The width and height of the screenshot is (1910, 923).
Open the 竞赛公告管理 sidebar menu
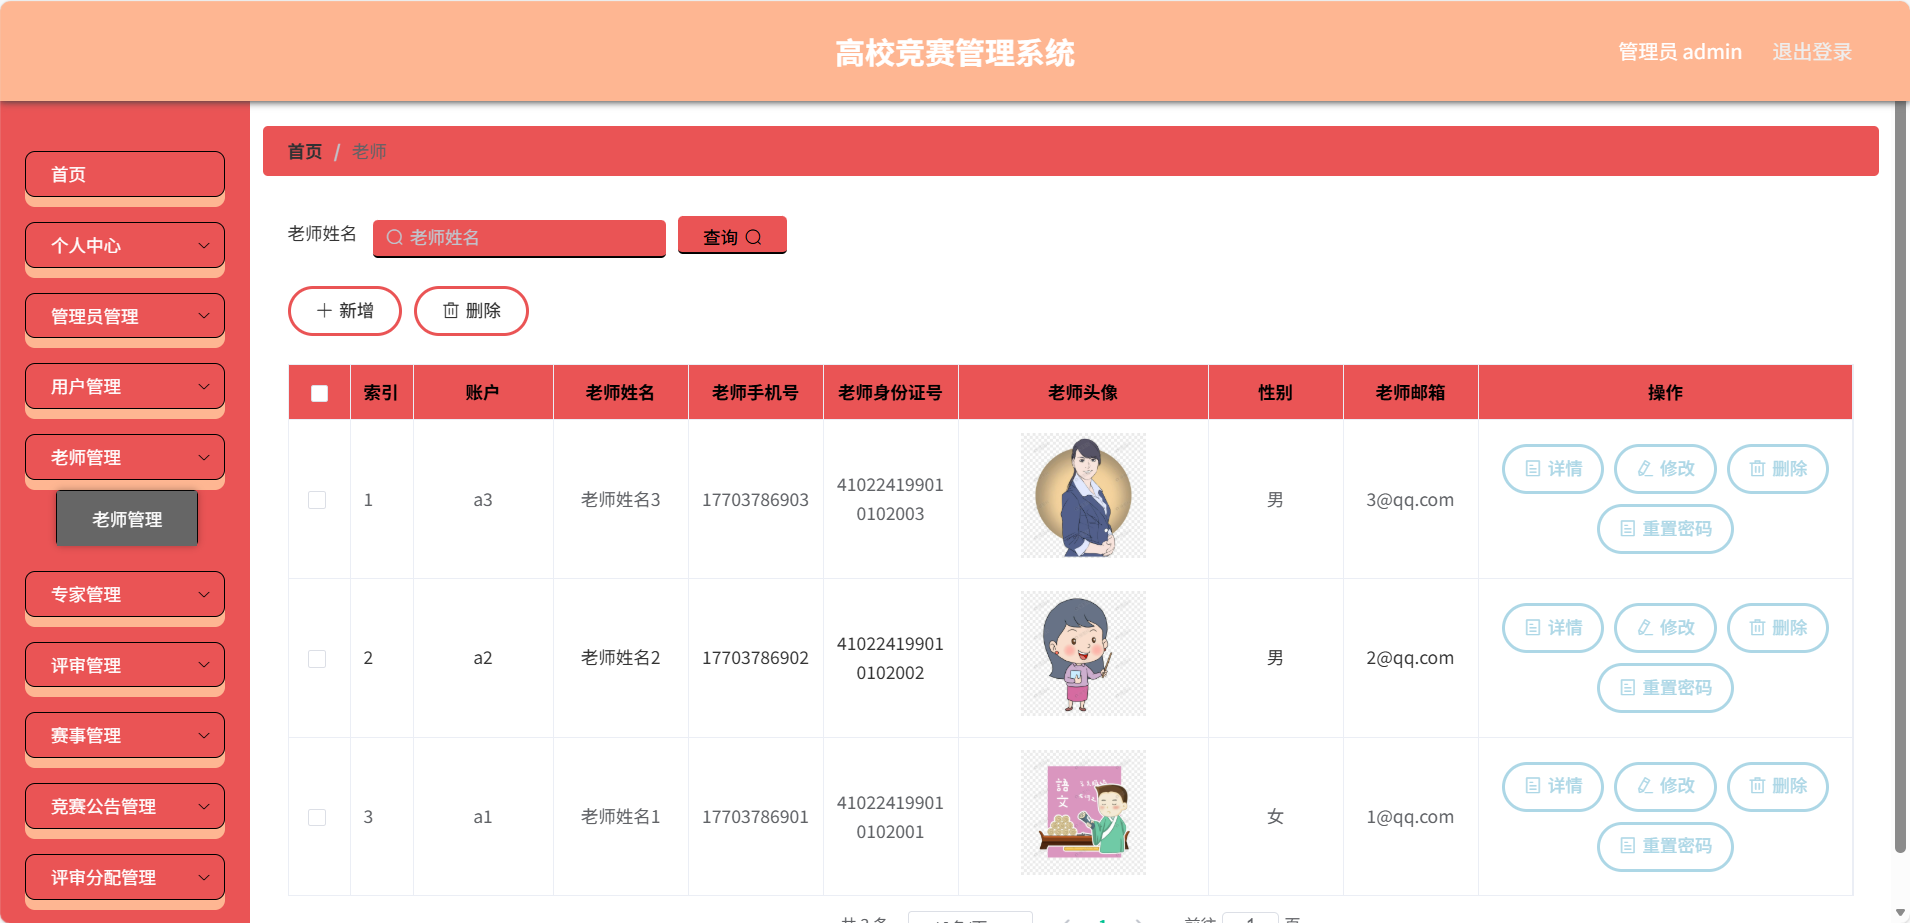[x=125, y=806]
